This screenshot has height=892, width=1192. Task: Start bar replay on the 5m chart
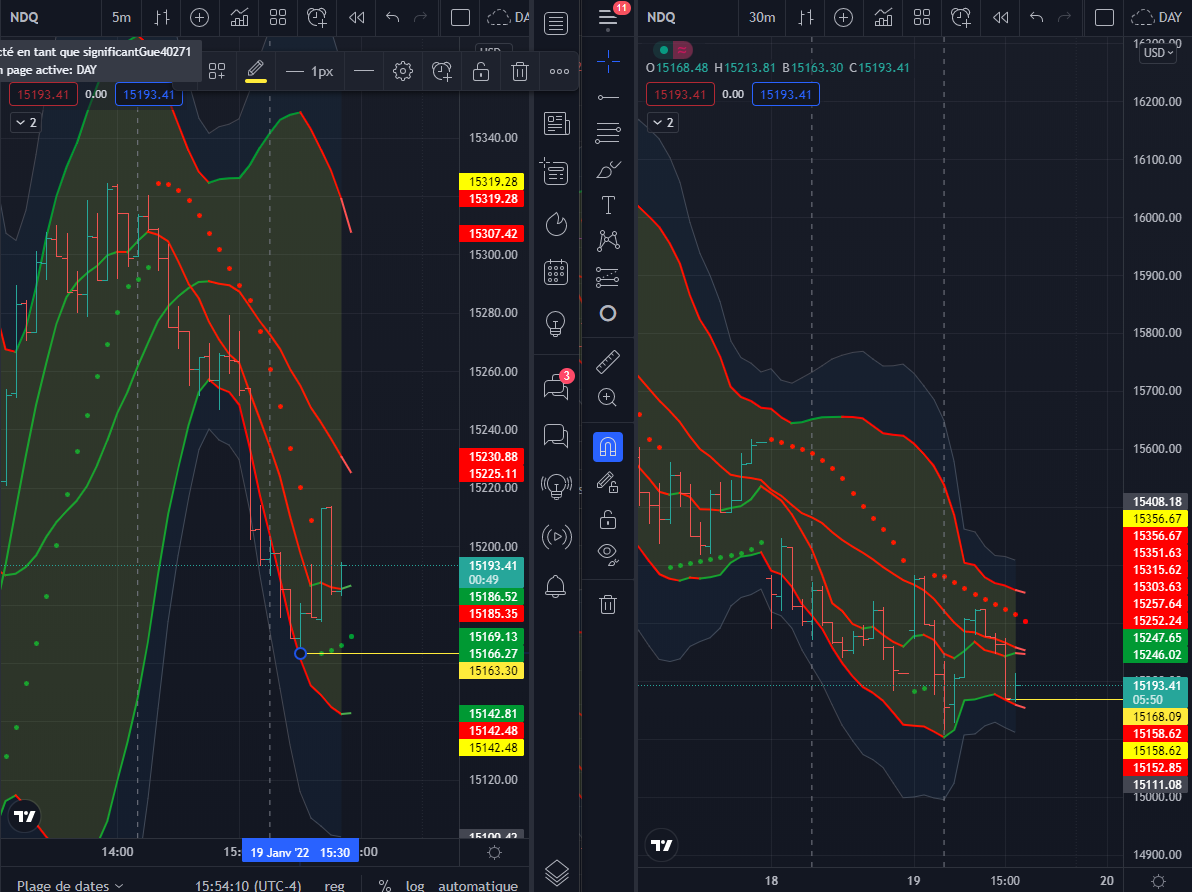tap(357, 17)
